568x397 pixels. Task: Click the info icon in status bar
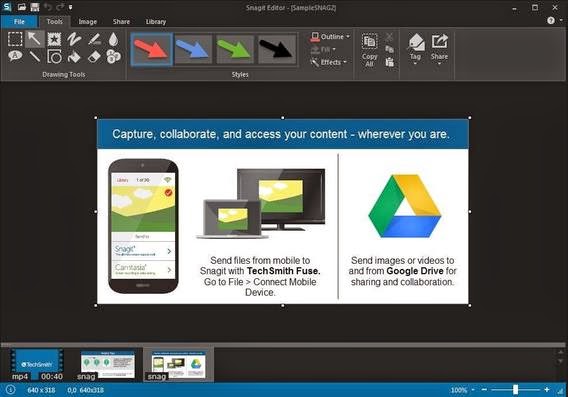[x=11, y=390]
